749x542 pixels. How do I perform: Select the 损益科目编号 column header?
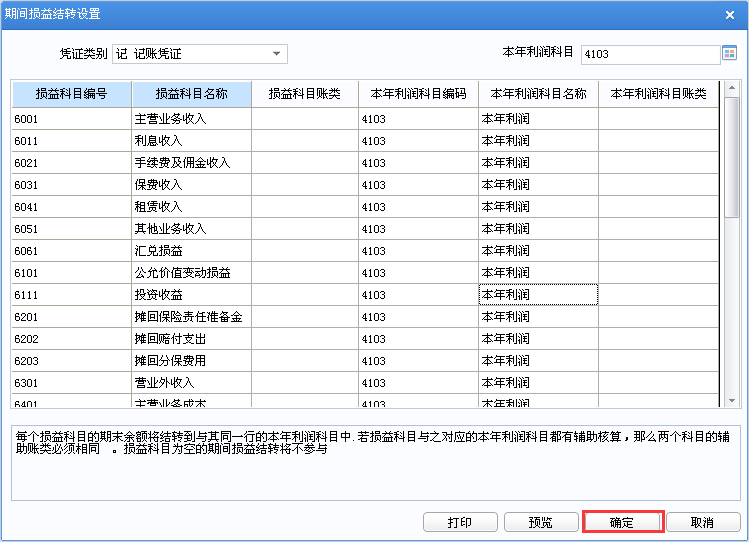click(x=72, y=94)
